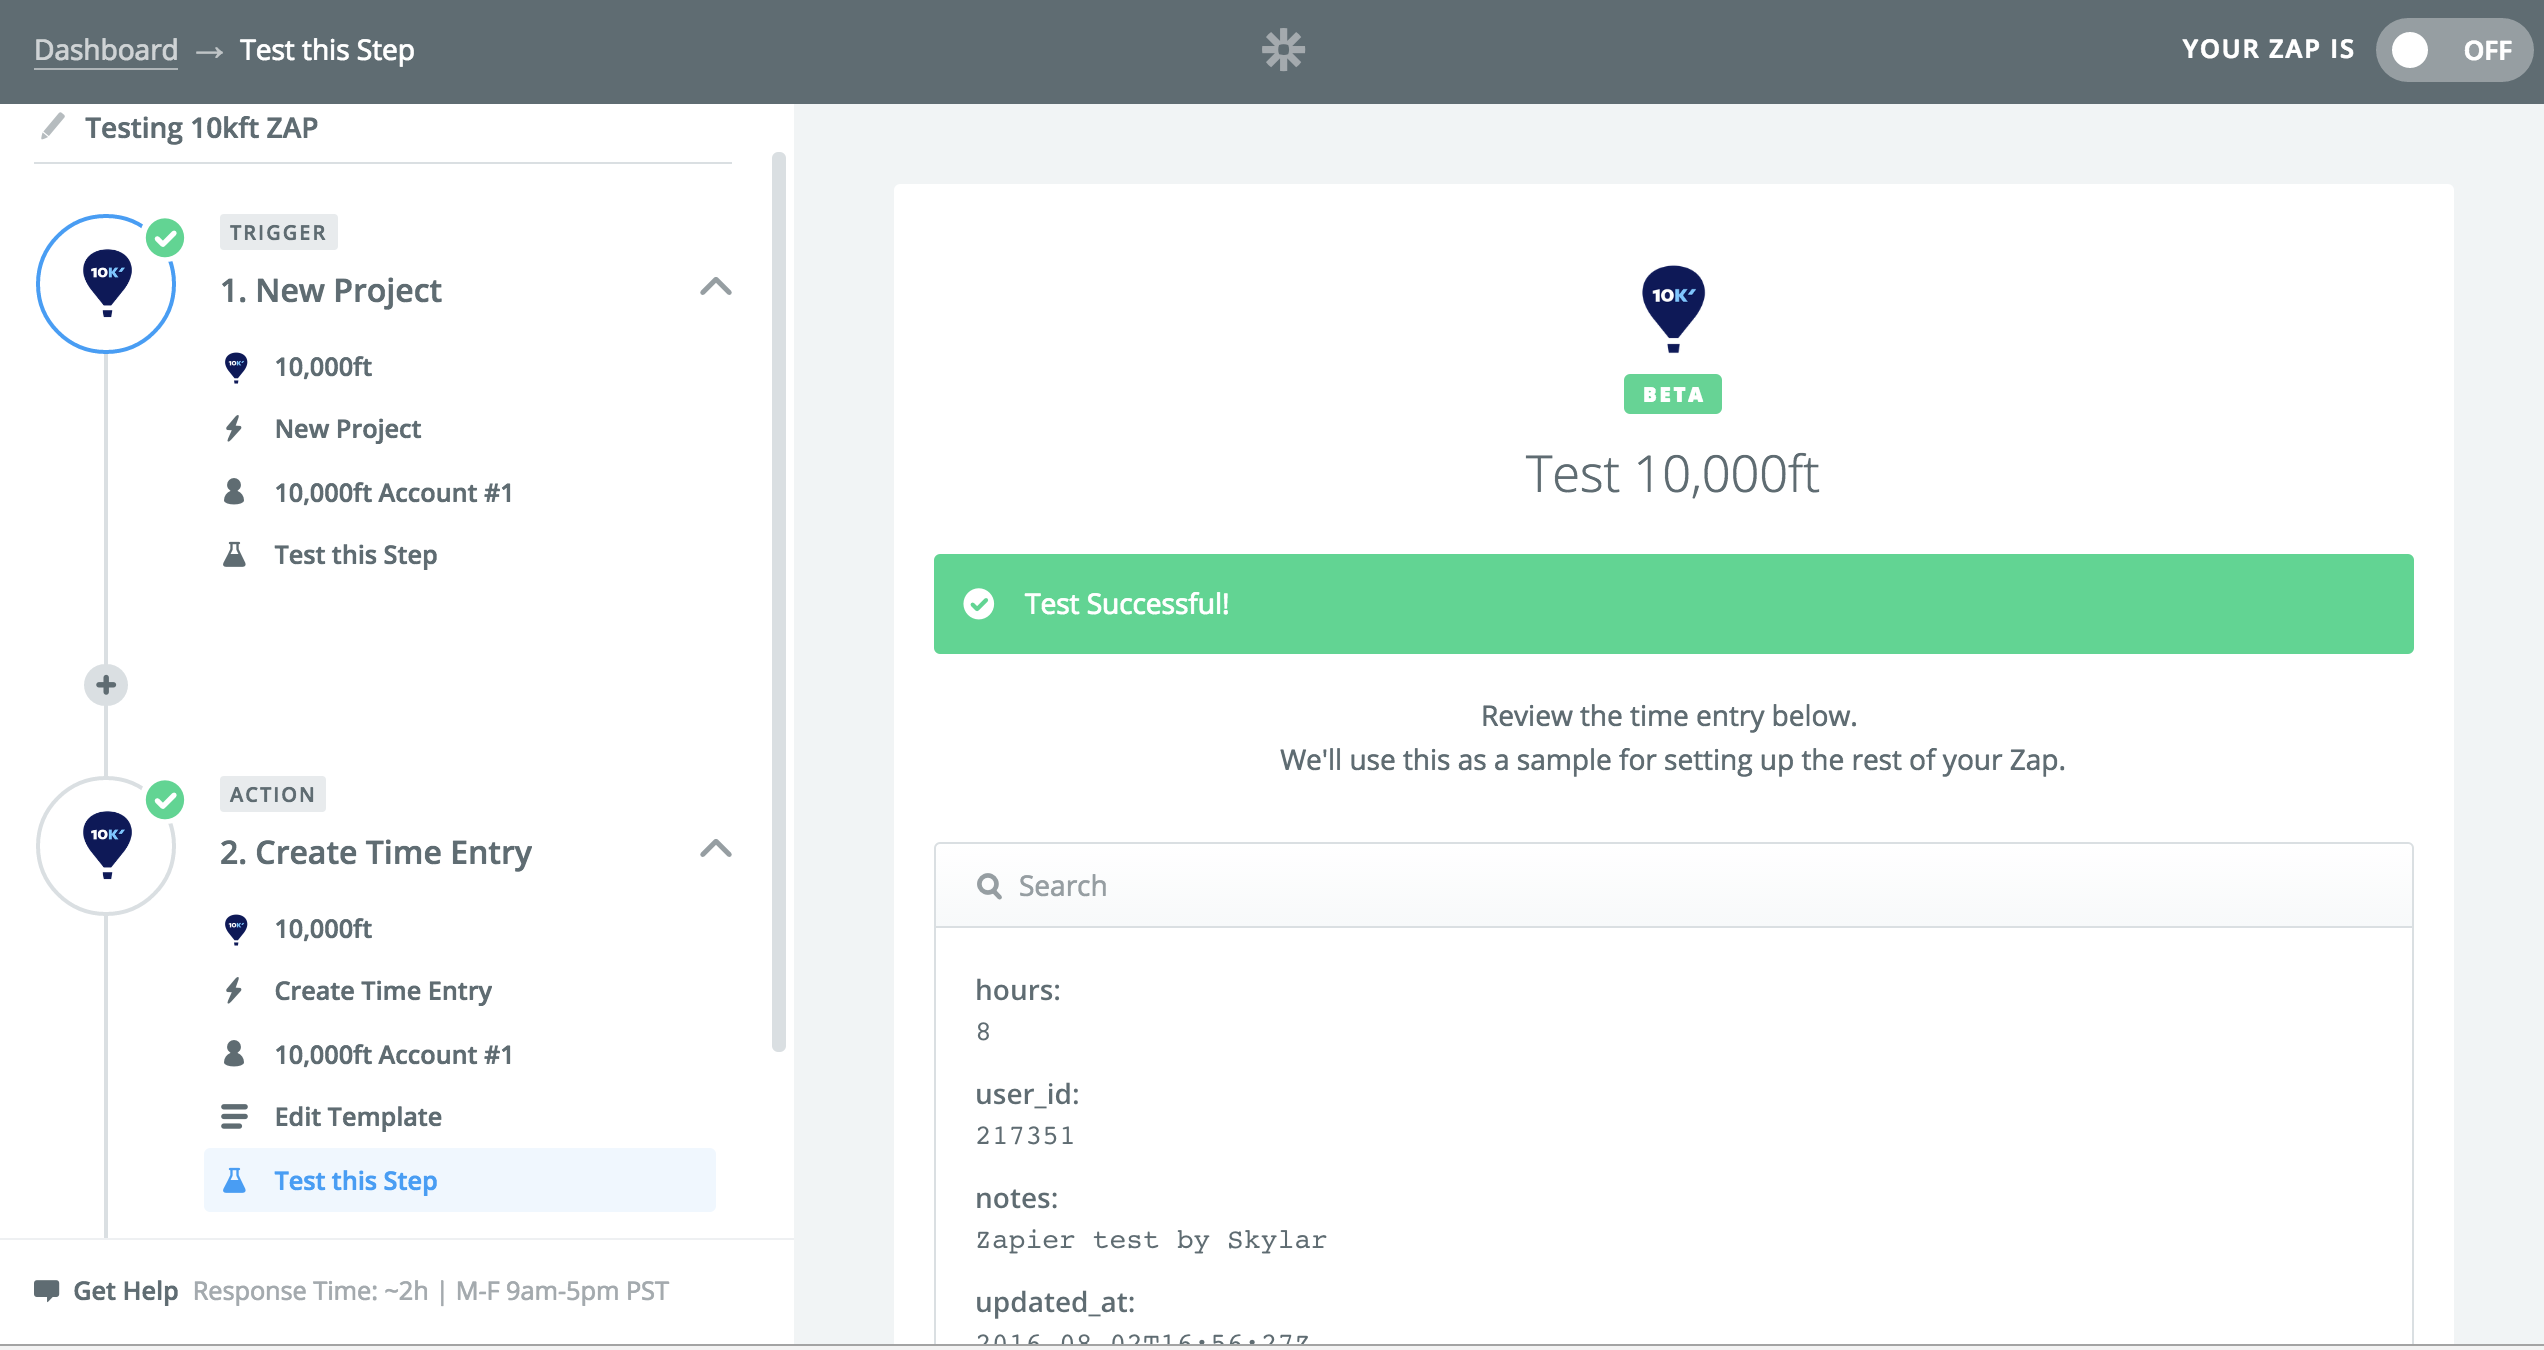Click the magnifier icon in the search box
Viewport: 2544px width, 1350px height.
point(989,886)
